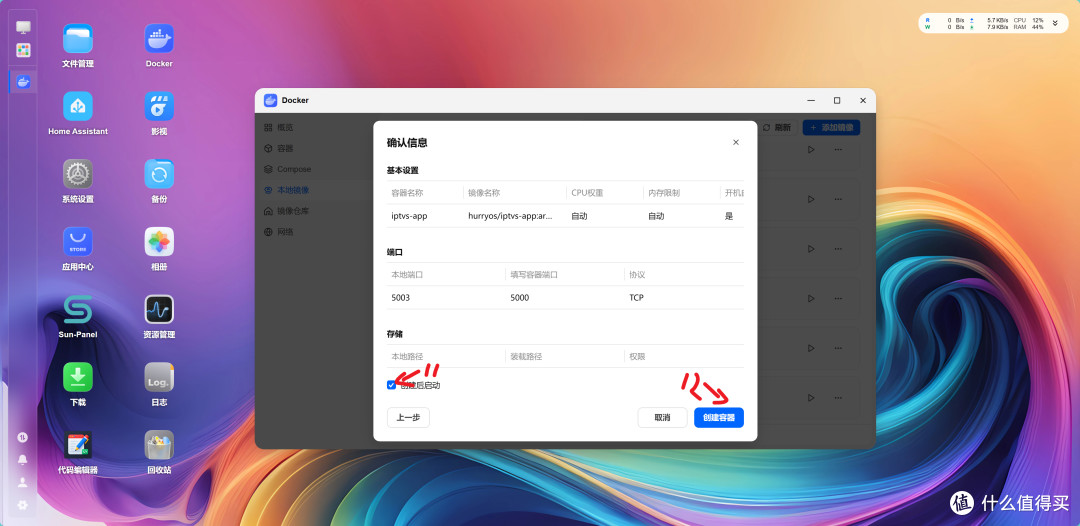Viewport: 1080px width, 526px height.
Task: Click the 装载路径 storage column header
Action: pos(526,357)
